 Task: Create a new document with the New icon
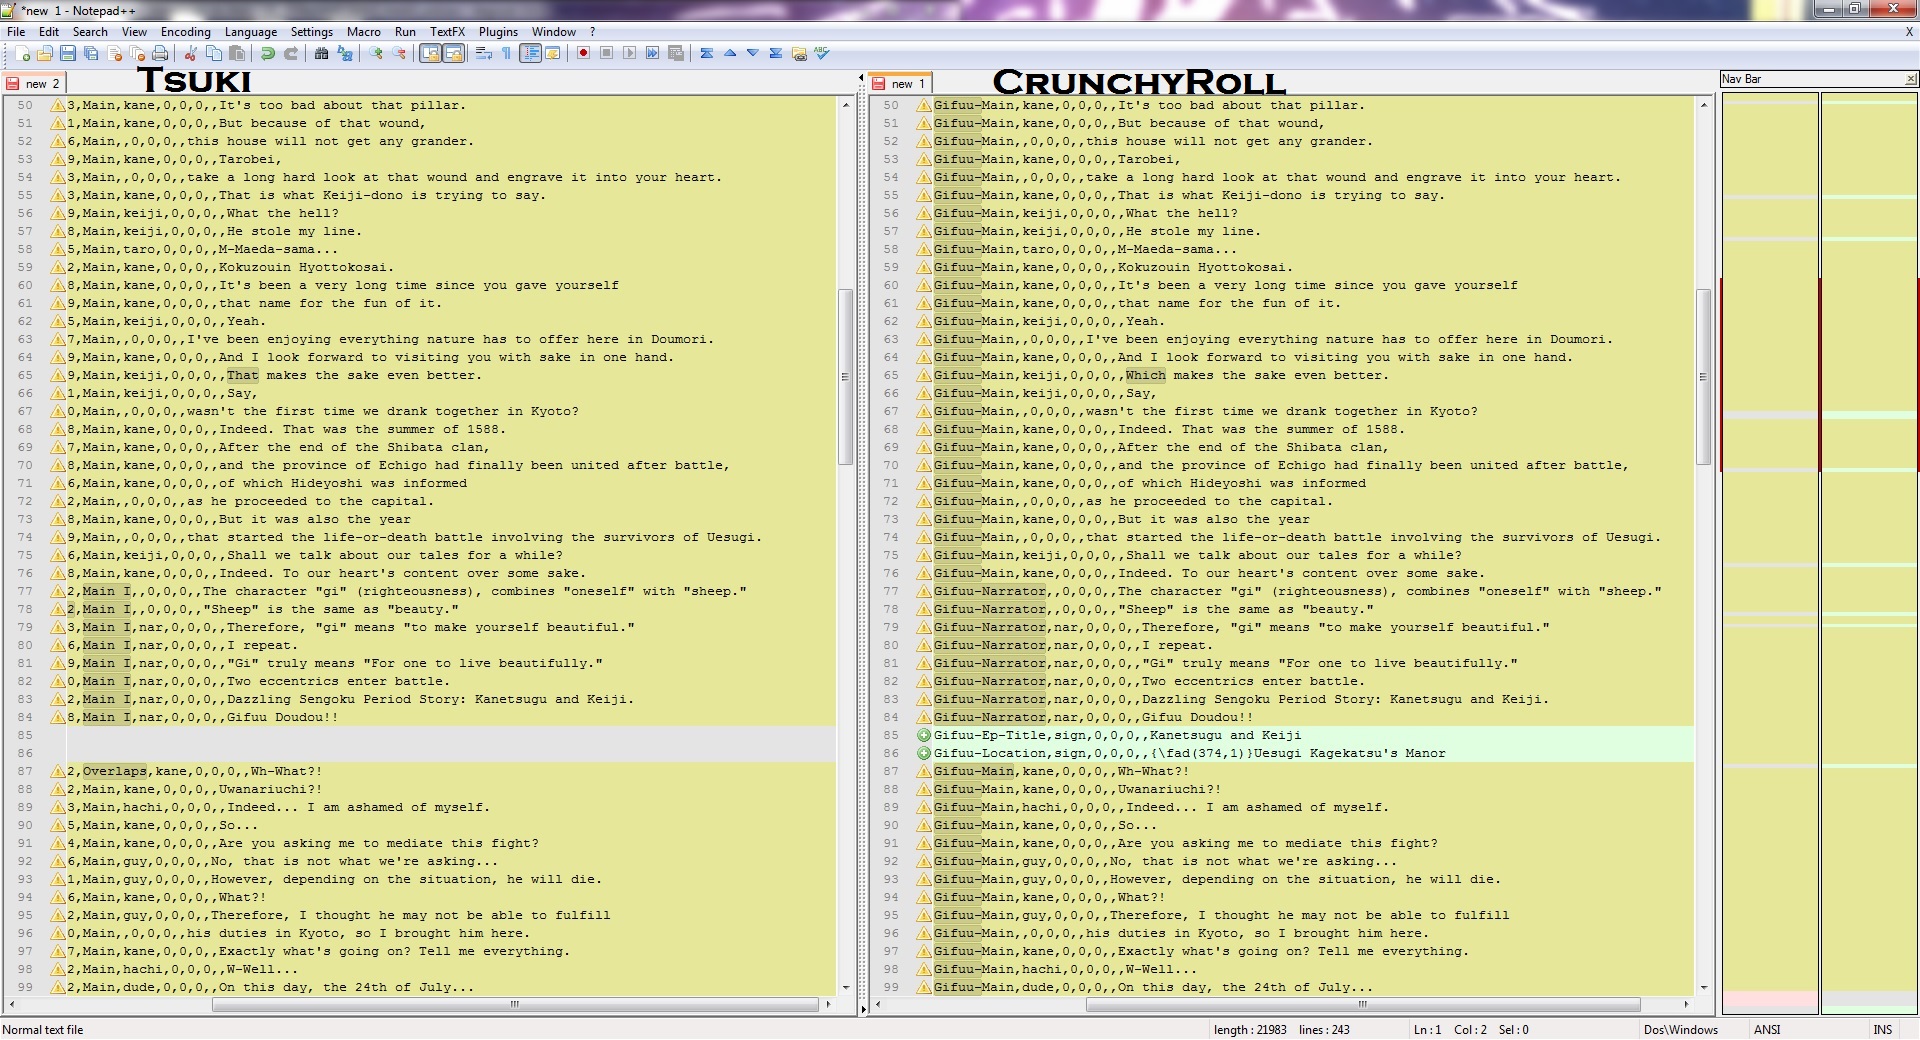coord(22,53)
